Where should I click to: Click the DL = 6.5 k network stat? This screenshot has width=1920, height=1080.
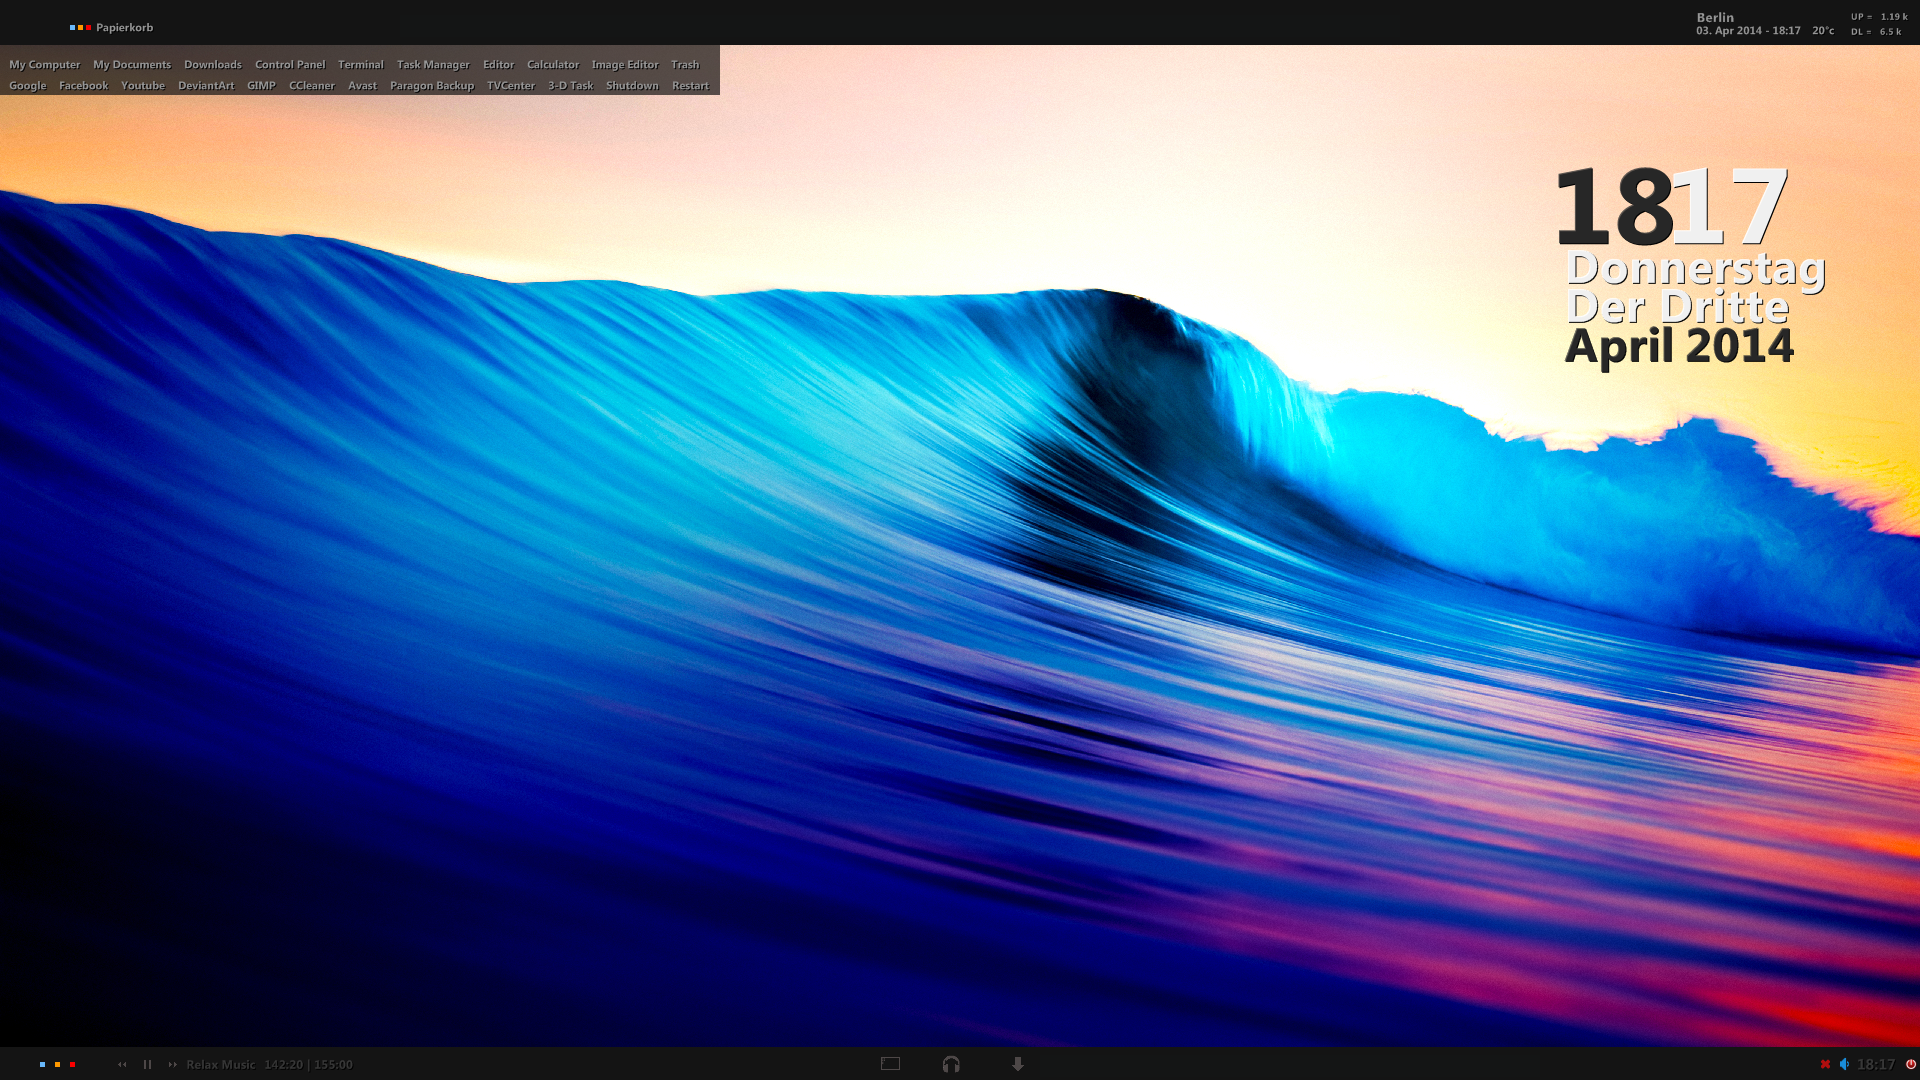(x=1876, y=32)
